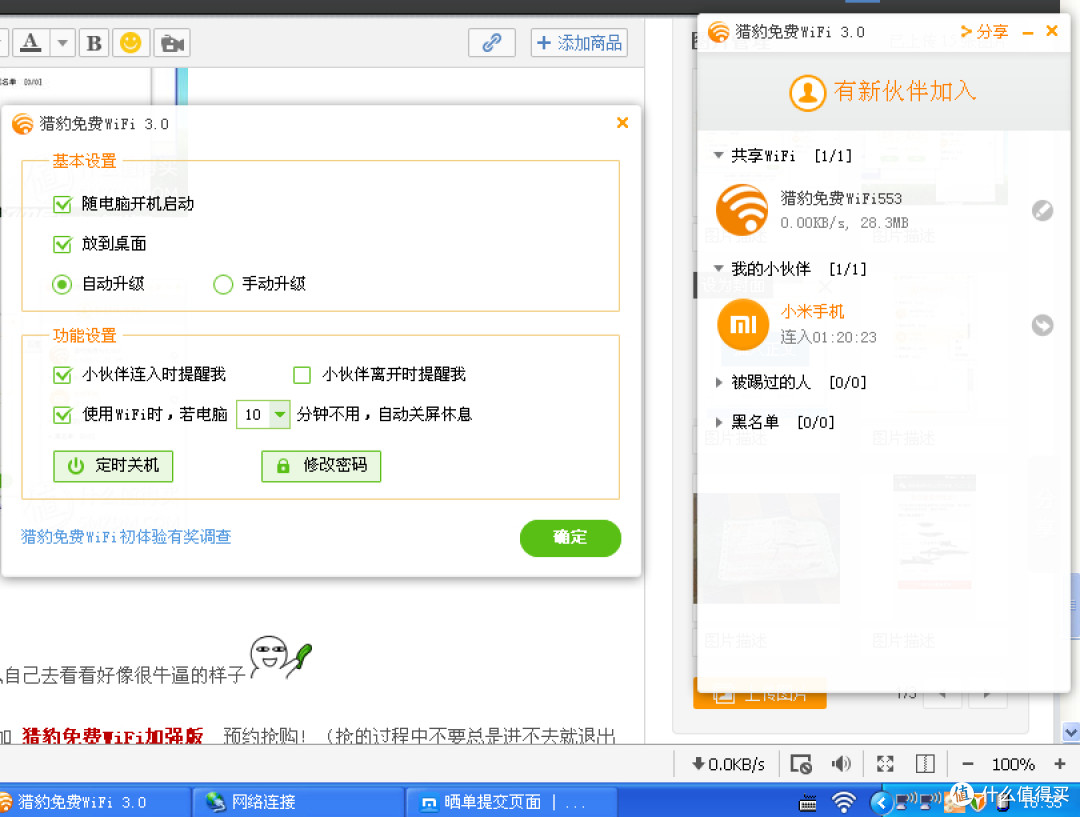Insert hyperlink with chain icon
The height and width of the screenshot is (817, 1080).
tap(492, 43)
